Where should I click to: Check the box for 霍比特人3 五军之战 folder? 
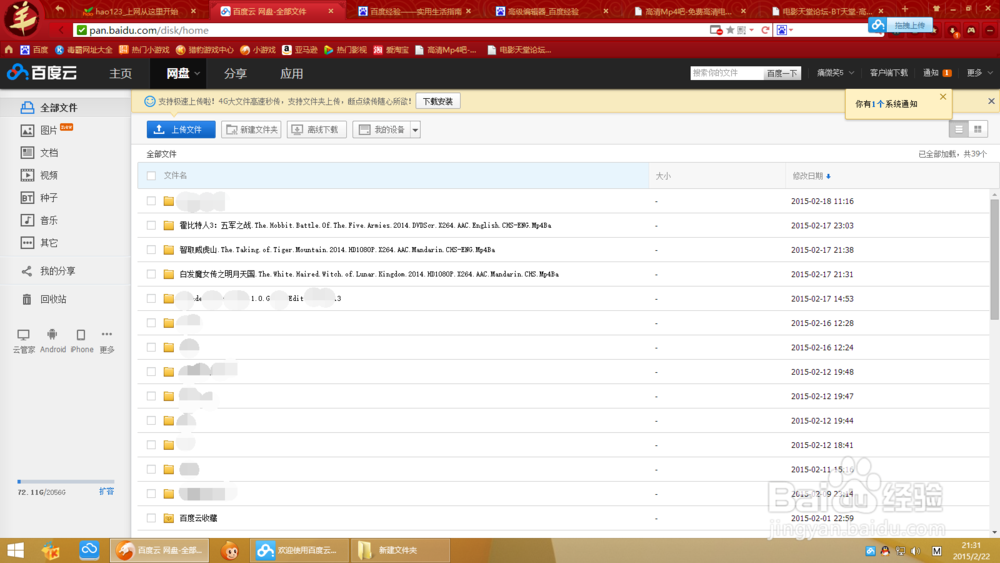151,225
